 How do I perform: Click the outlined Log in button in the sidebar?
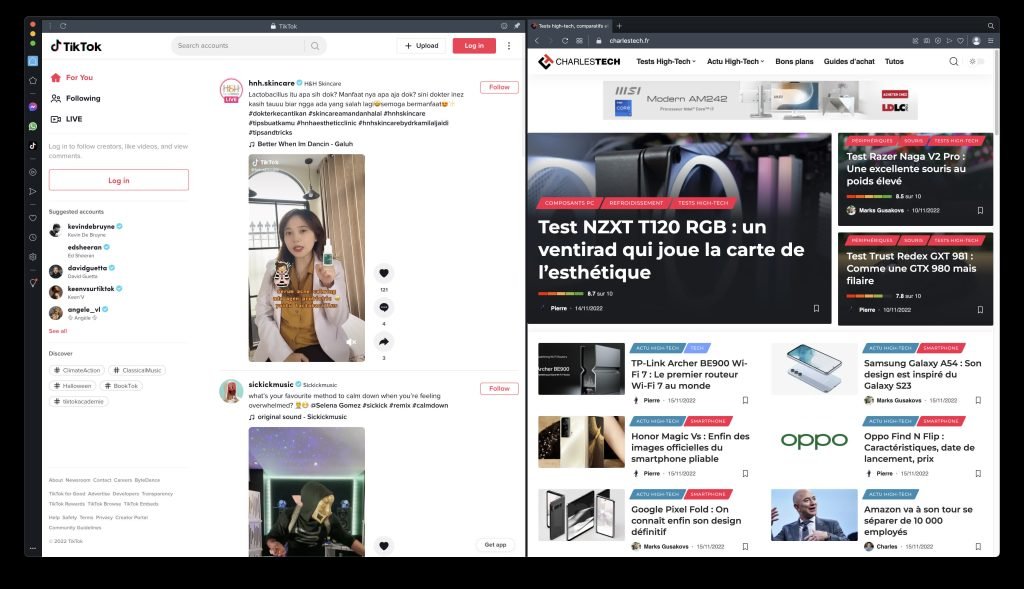(x=119, y=180)
